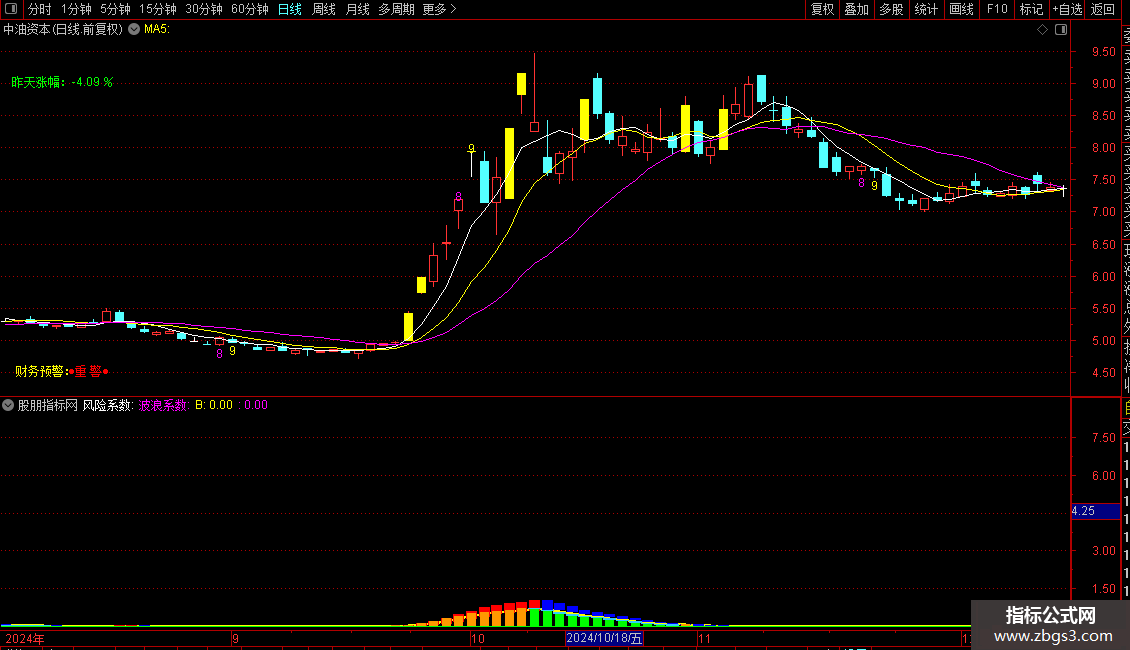The image size is (1130, 650).
Task: Click the 风险系数 label
Action: point(107,405)
